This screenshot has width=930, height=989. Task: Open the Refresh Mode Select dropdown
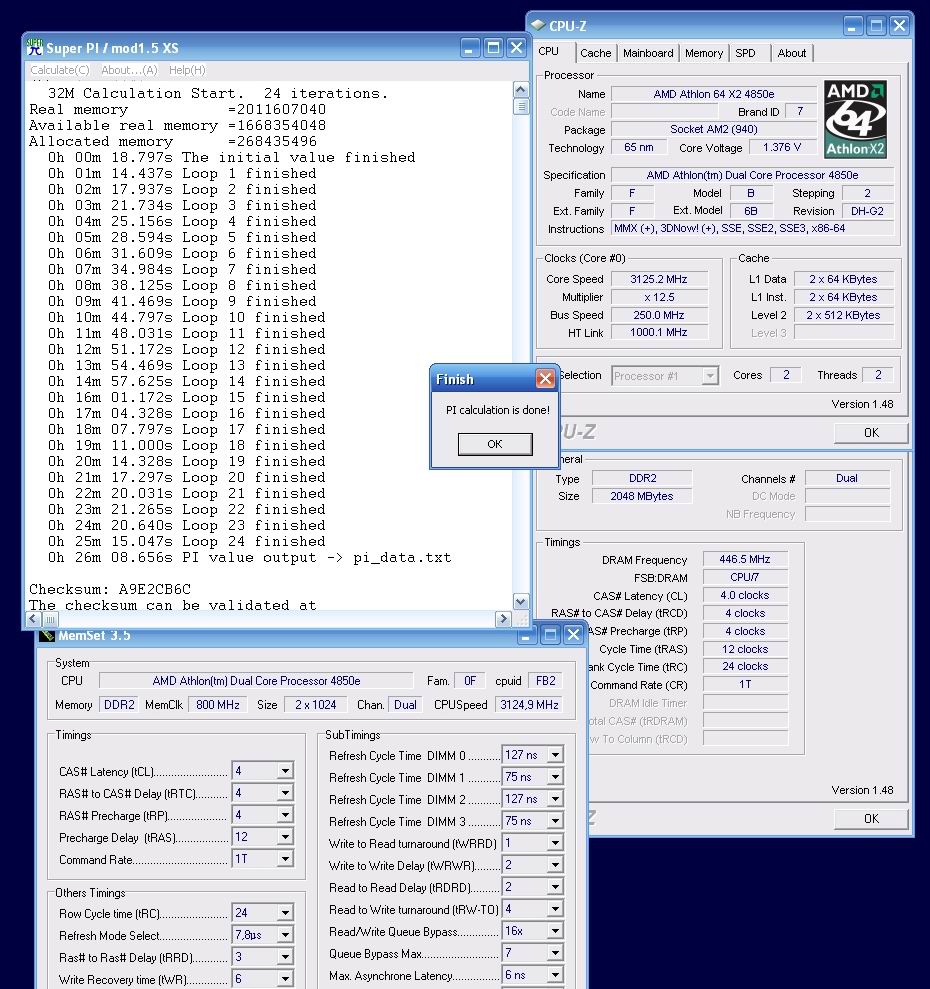(285, 935)
